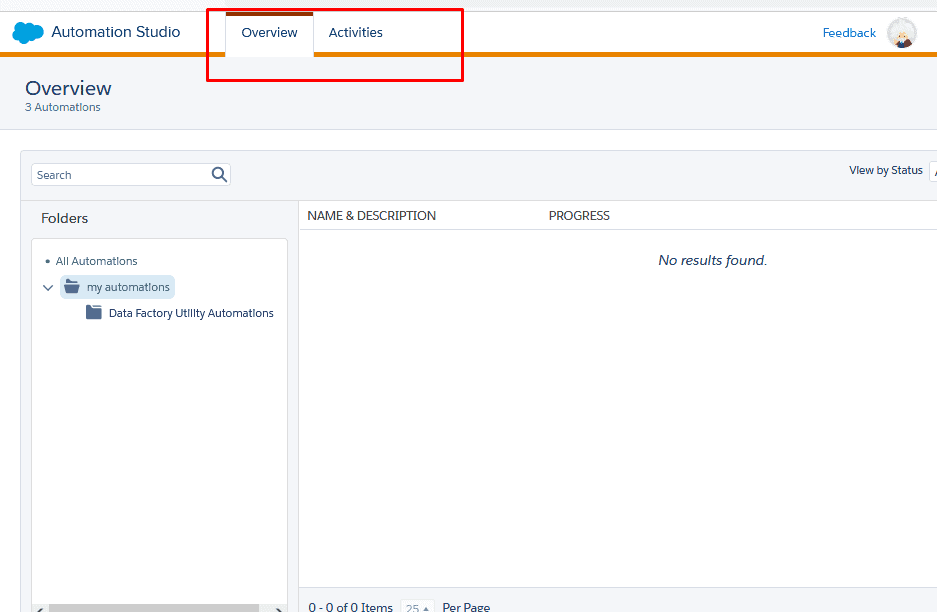Switch to the Overview tab
The image size is (937, 612).
(269, 33)
